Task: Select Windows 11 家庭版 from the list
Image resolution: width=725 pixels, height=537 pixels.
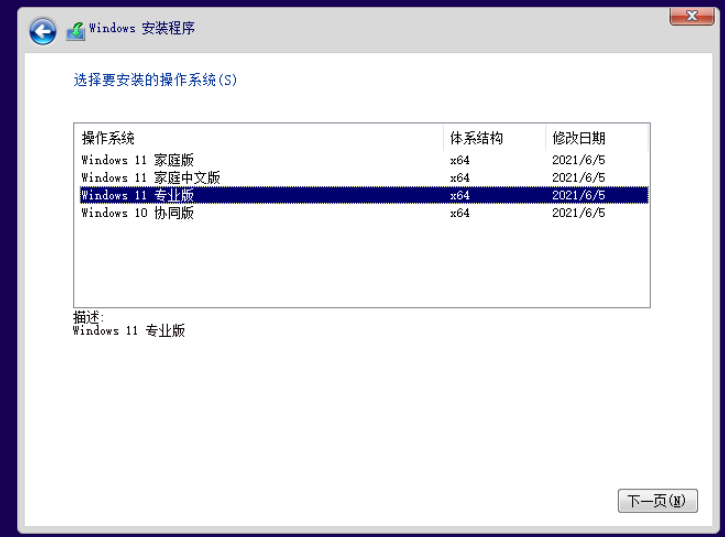Action: pos(137,160)
